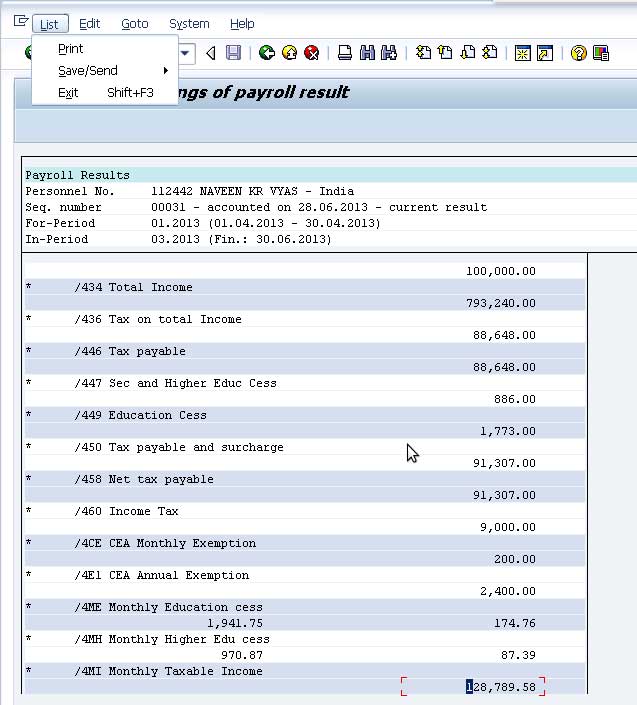Select the /460 Income Tax row
This screenshot has width=637, height=705.
coord(305,511)
